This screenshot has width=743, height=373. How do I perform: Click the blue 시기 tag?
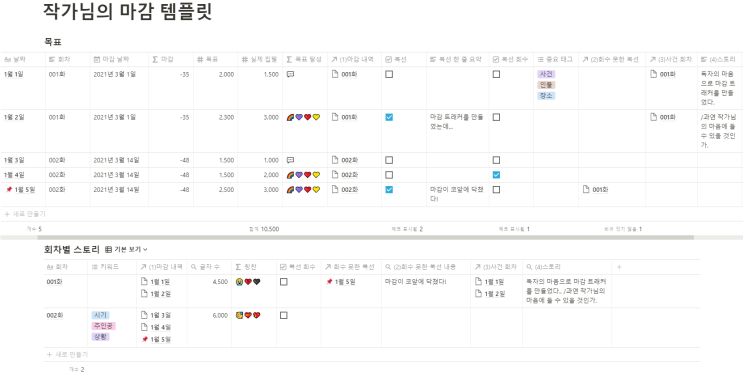coord(100,315)
